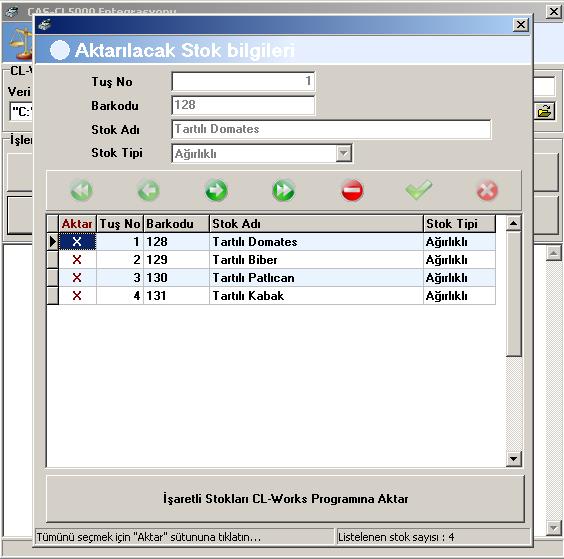The height and width of the screenshot is (559, 564).
Task: Toggle Aktar mark for Tartılı Kabak
Action: (x=77, y=296)
